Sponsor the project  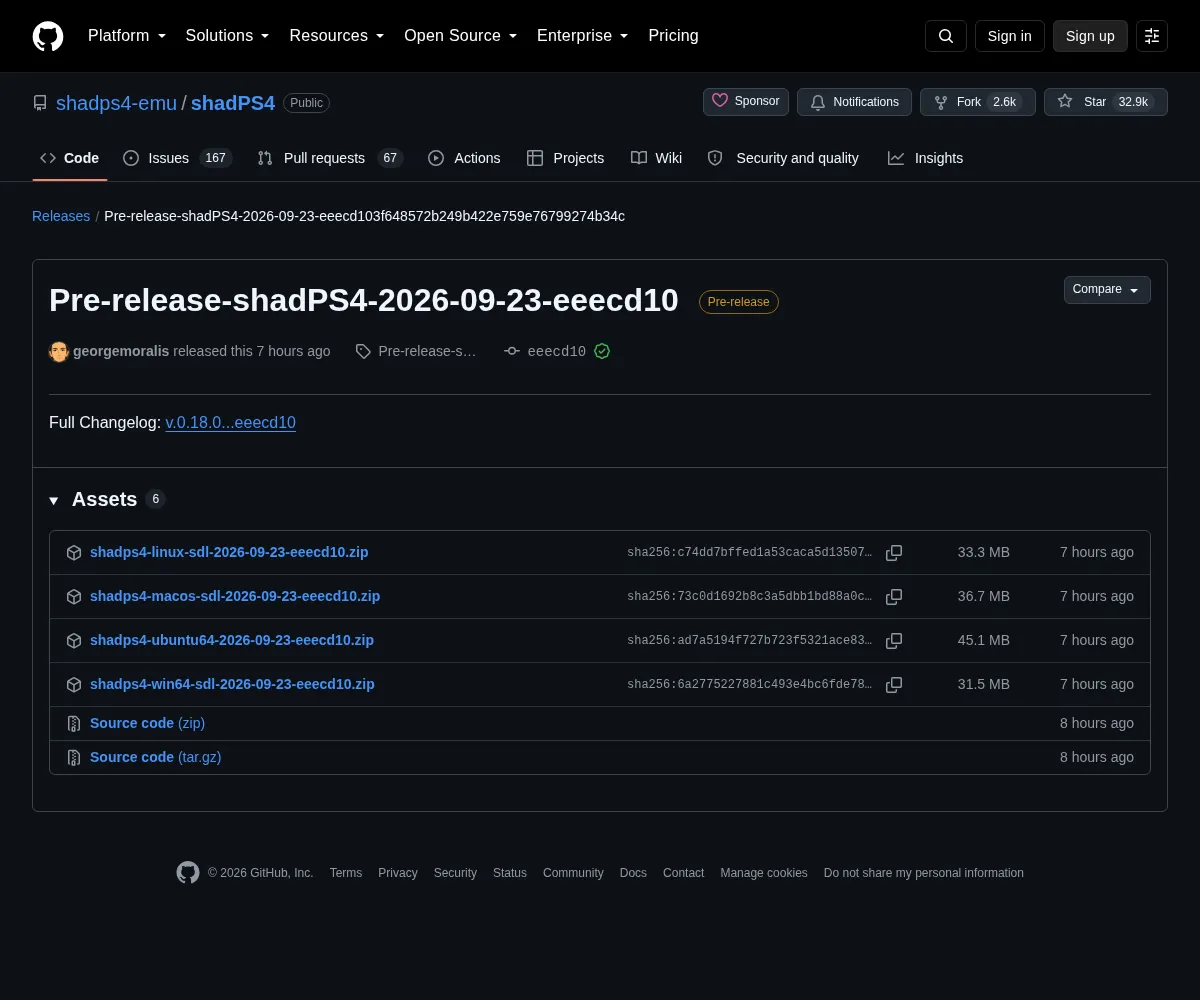(746, 102)
